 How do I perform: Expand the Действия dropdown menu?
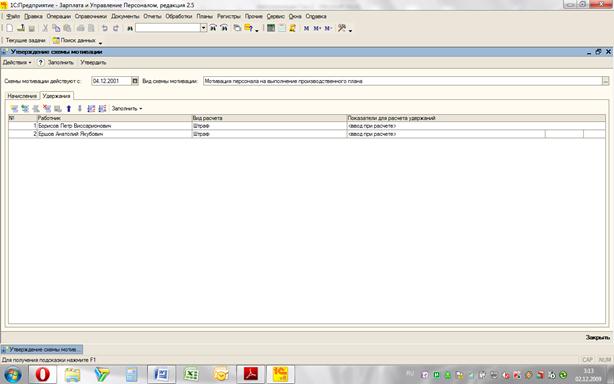point(17,63)
